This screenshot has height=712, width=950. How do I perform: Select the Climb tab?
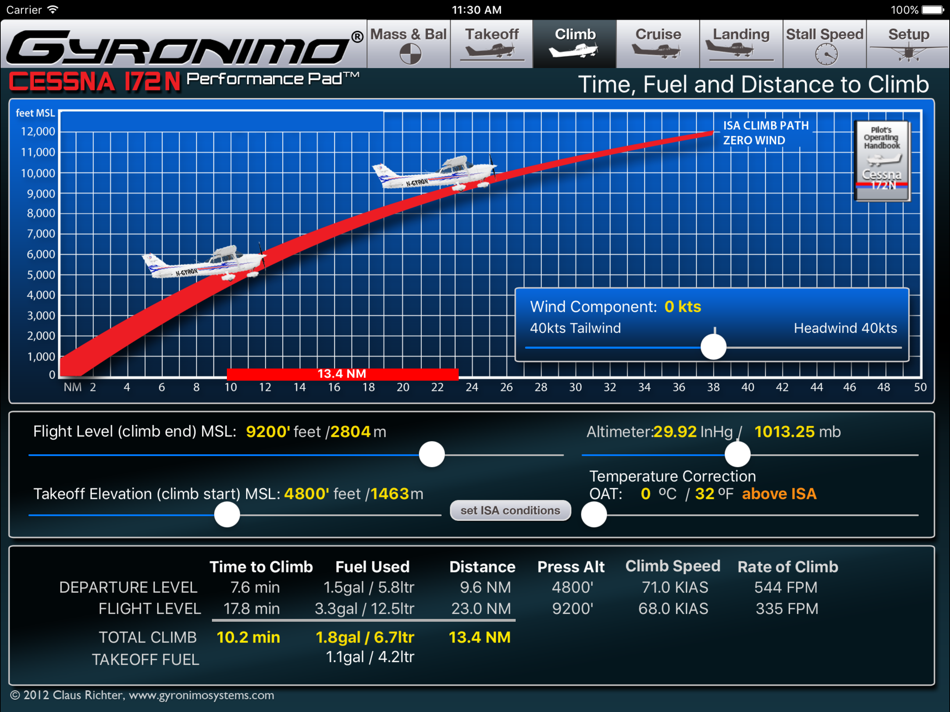pos(575,44)
